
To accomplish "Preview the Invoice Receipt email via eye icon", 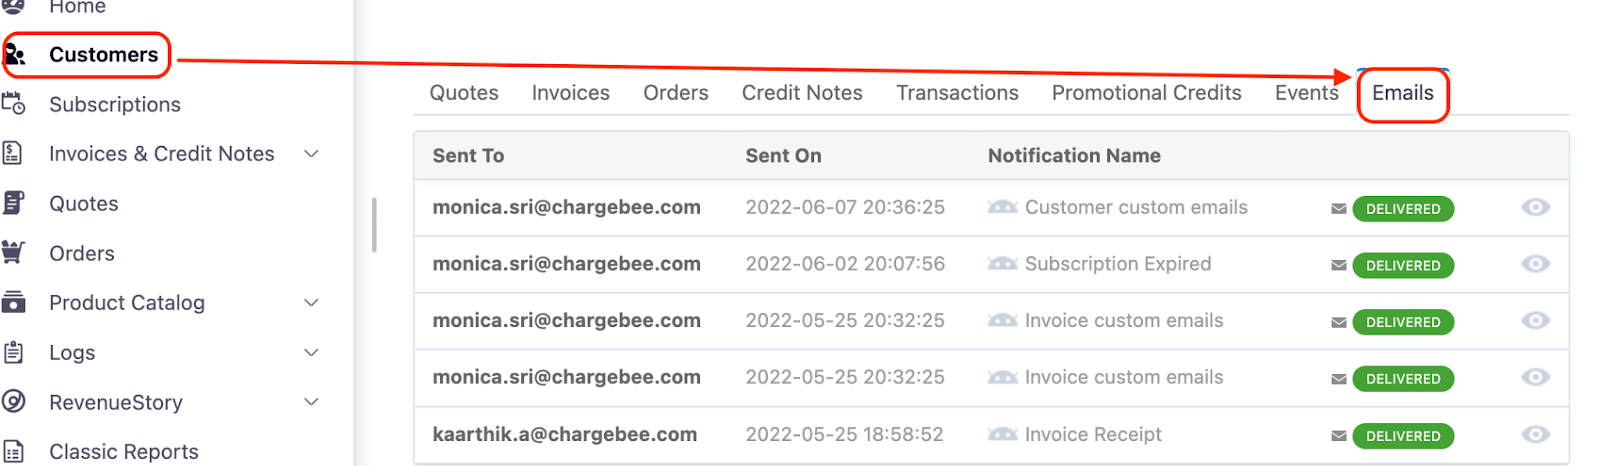I will (x=1535, y=434).
